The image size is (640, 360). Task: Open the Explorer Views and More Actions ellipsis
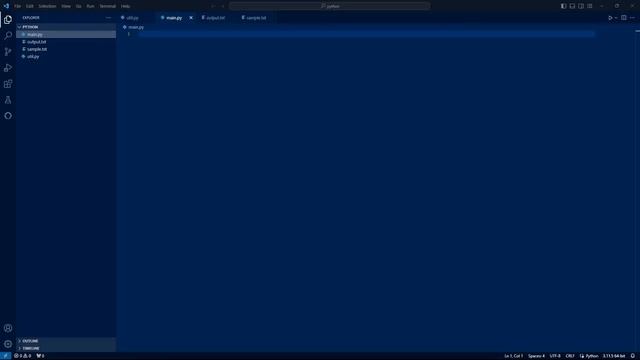pos(108,18)
